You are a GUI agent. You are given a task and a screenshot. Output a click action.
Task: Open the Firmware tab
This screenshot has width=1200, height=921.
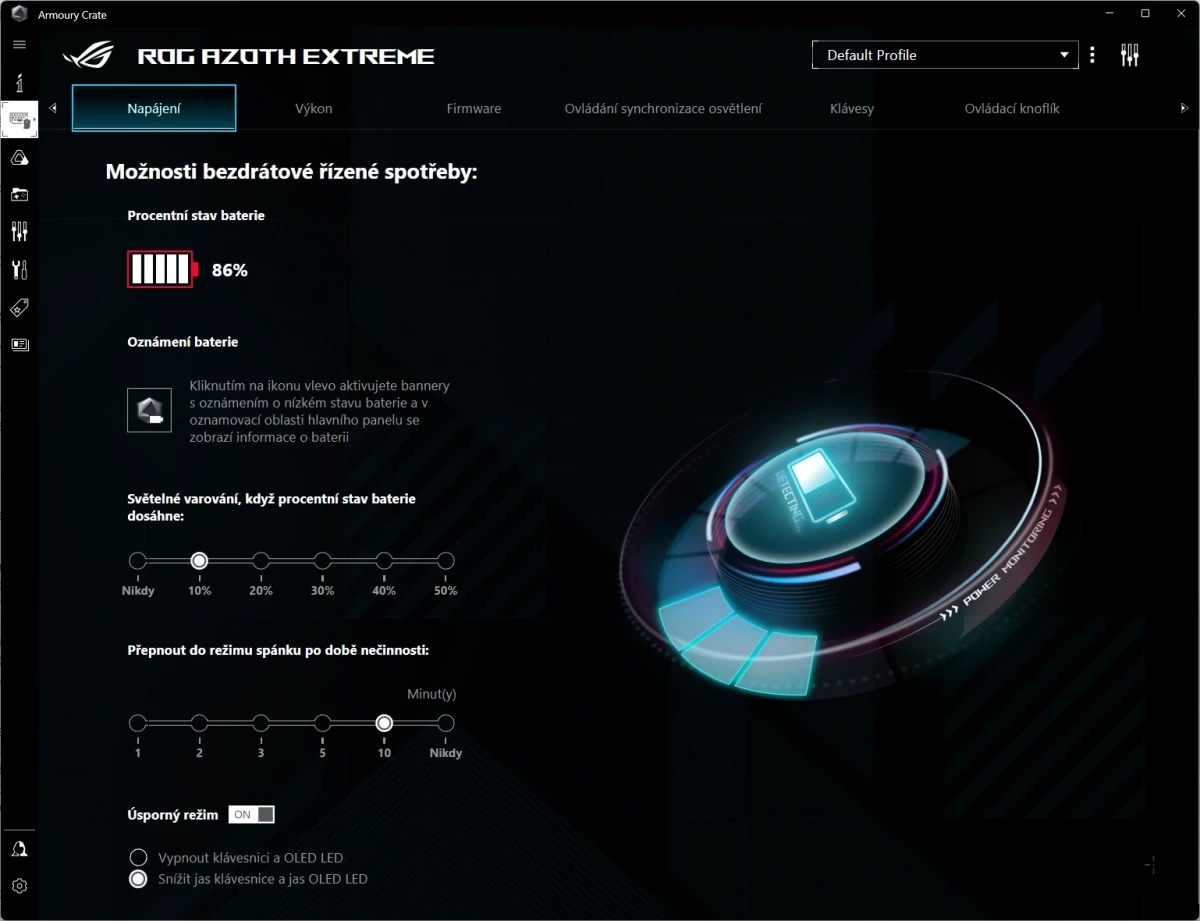(474, 108)
